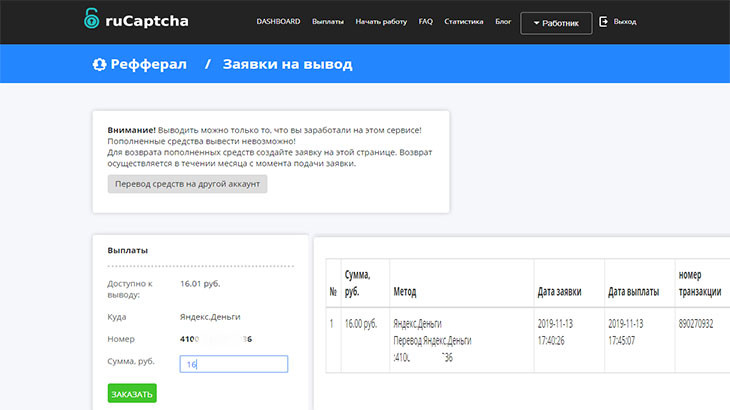730x410 pixels.
Task: Visit the Блог navigation link
Action: 503,21
